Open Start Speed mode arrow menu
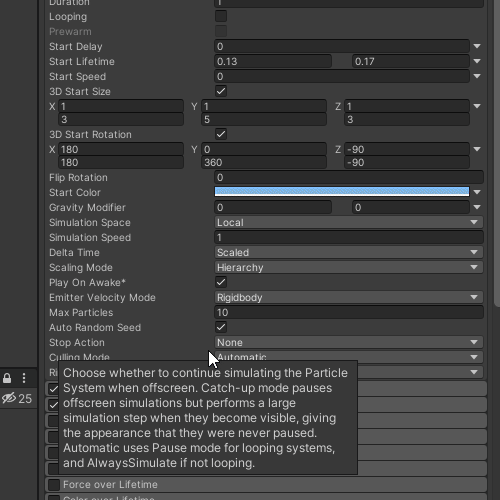This screenshot has height=500, width=500. tap(477, 76)
